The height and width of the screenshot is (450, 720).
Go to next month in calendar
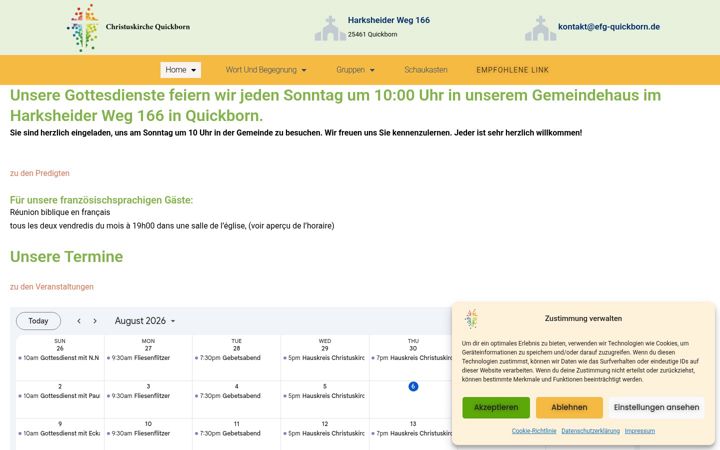coord(95,321)
